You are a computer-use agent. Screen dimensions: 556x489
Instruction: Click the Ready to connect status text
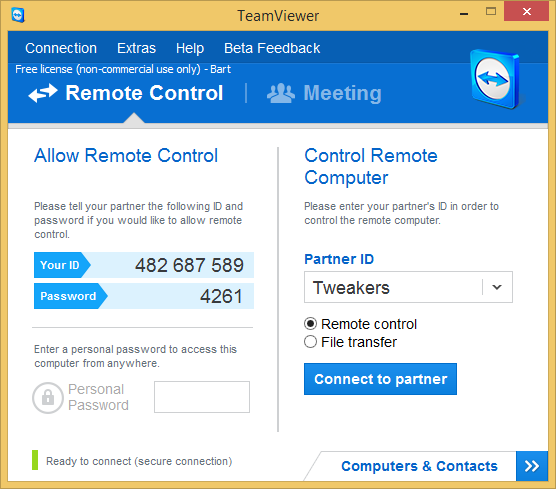pos(139,461)
